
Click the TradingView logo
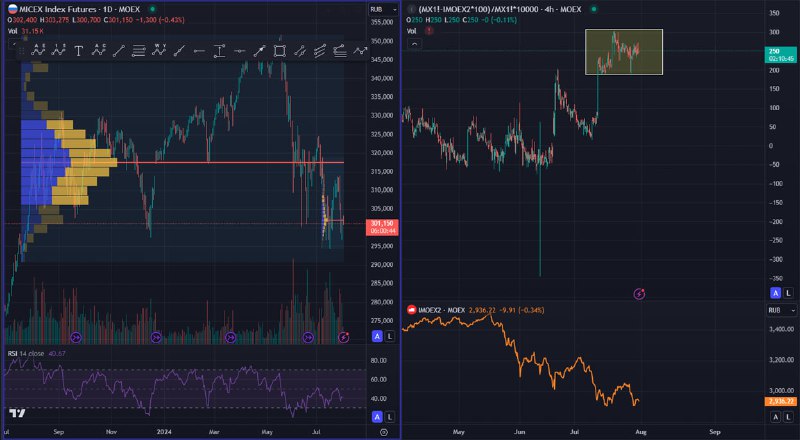(17, 413)
